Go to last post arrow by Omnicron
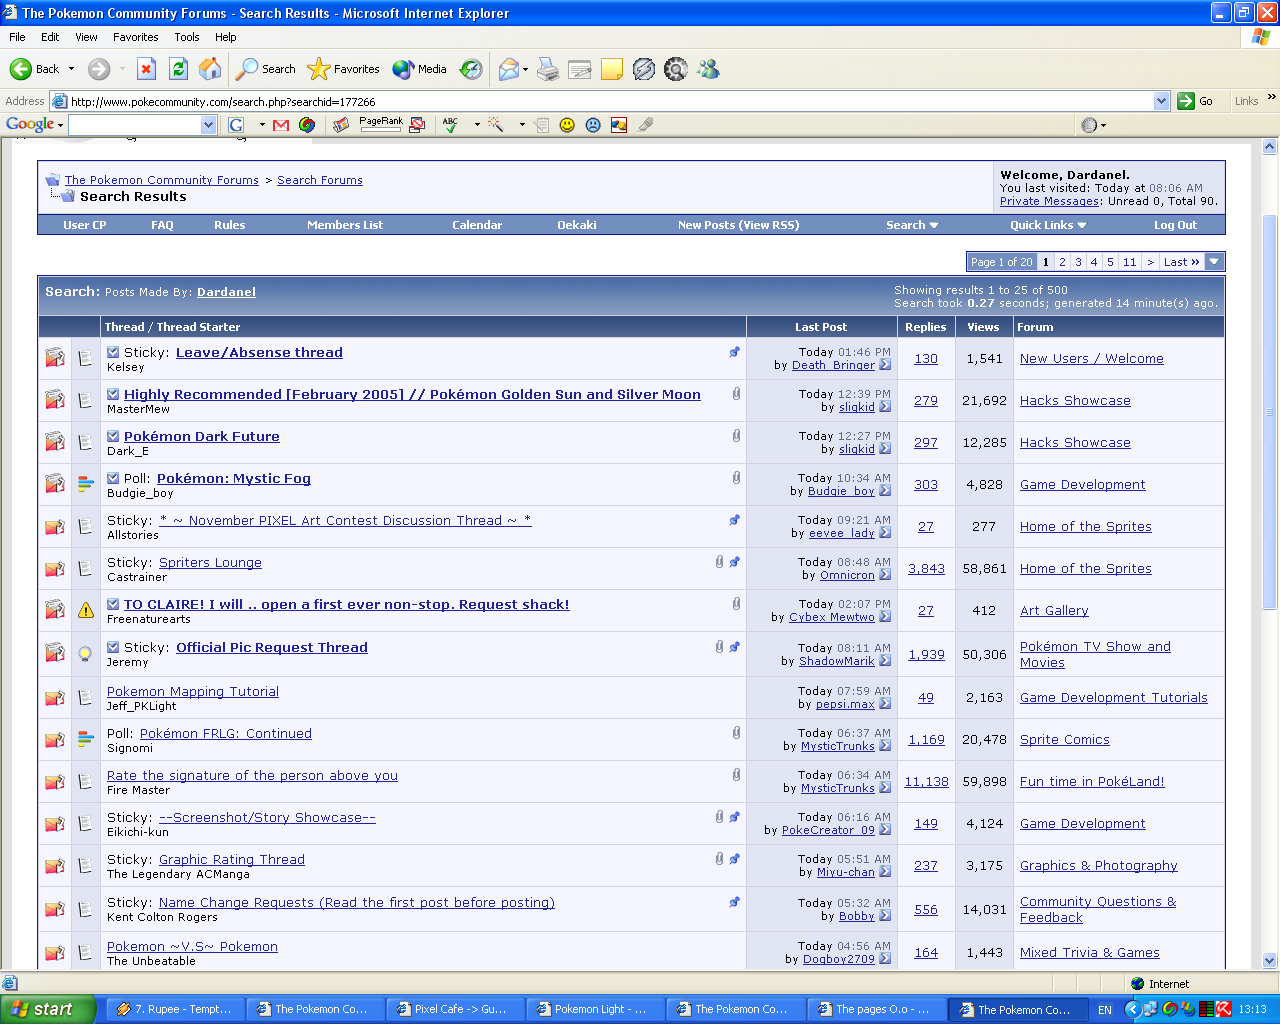The image size is (1280, 1024). coord(885,575)
